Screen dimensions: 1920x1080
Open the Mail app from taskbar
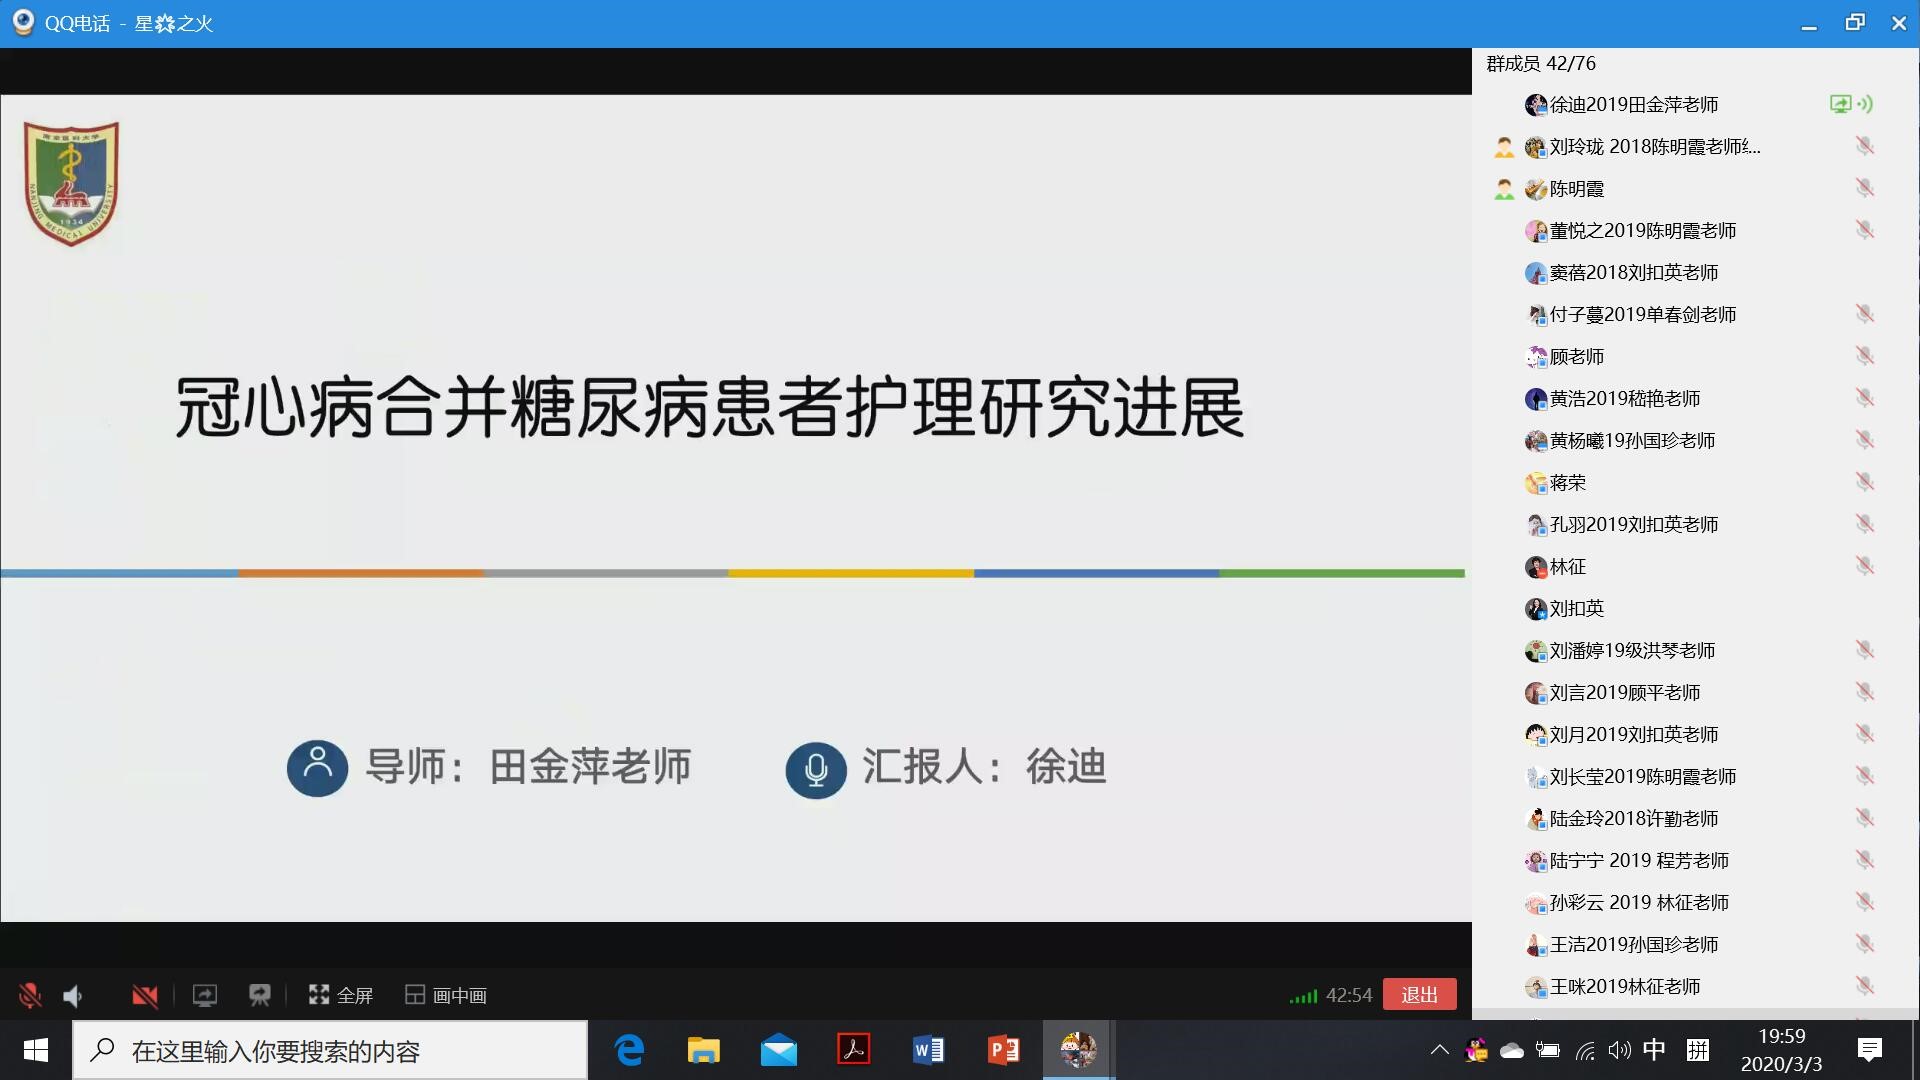click(x=778, y=1050)
